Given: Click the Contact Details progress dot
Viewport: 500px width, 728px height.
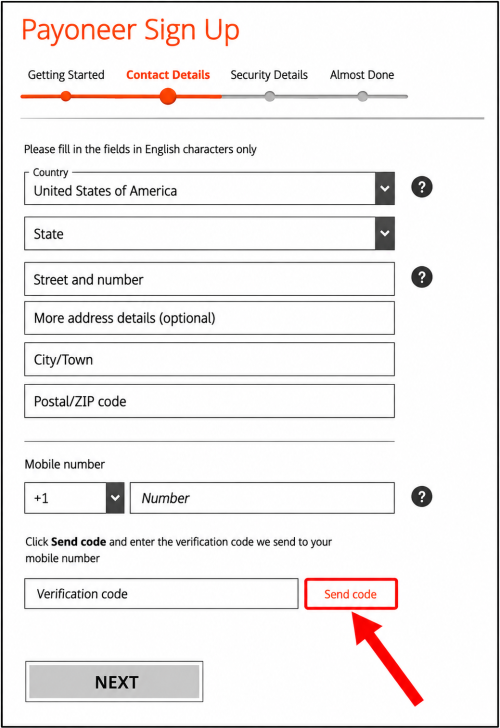Looking at the screenshot, I should [168, 97].
